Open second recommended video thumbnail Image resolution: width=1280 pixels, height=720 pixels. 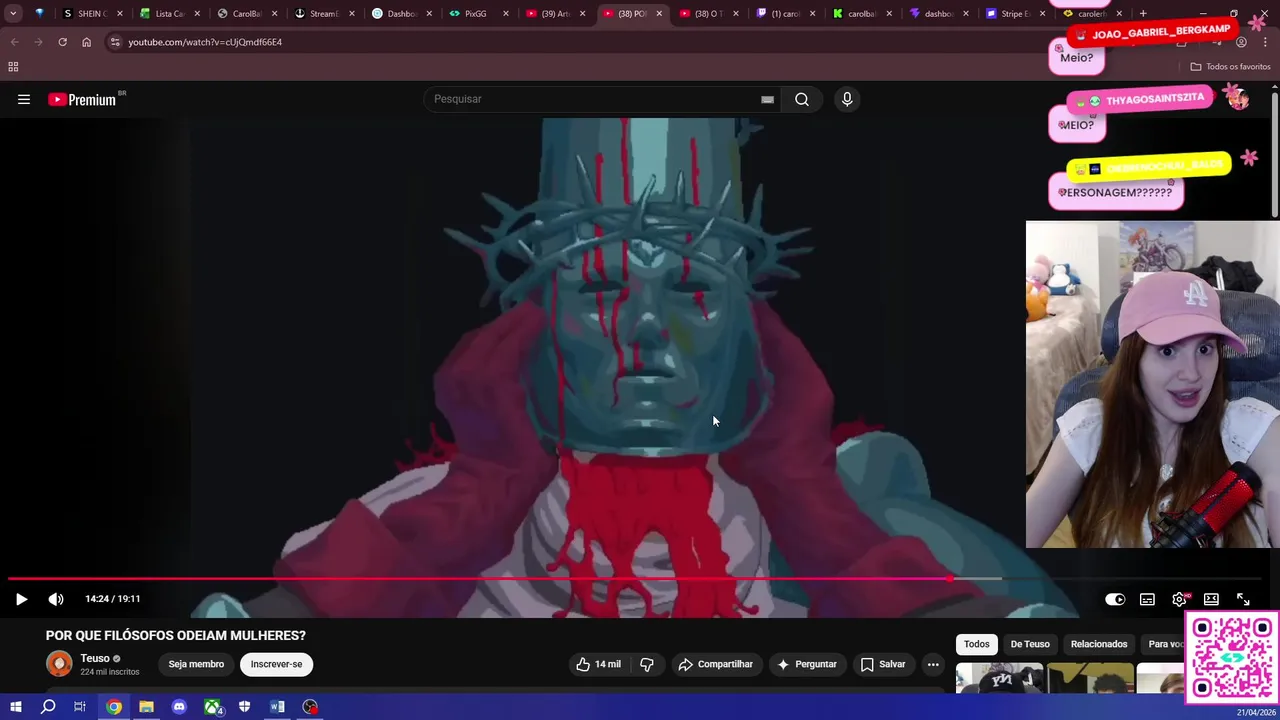coord(1090,678)
